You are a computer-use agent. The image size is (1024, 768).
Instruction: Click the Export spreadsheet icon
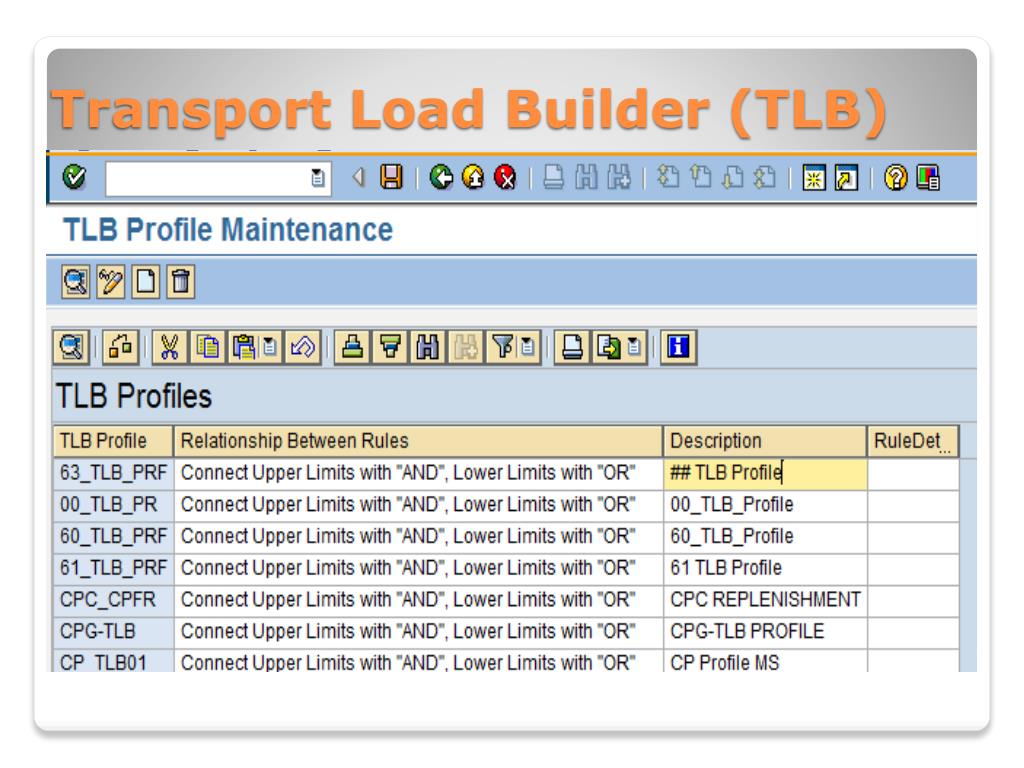609,347
